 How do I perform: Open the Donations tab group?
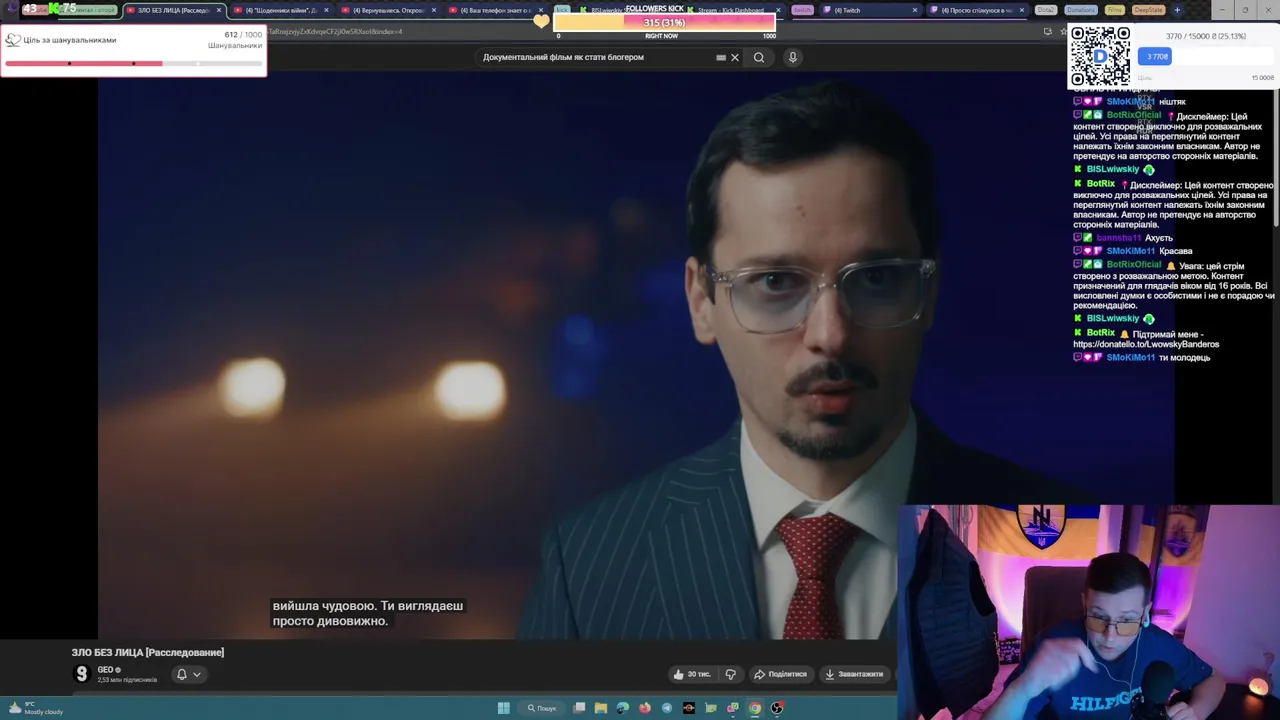(1080, 10)
